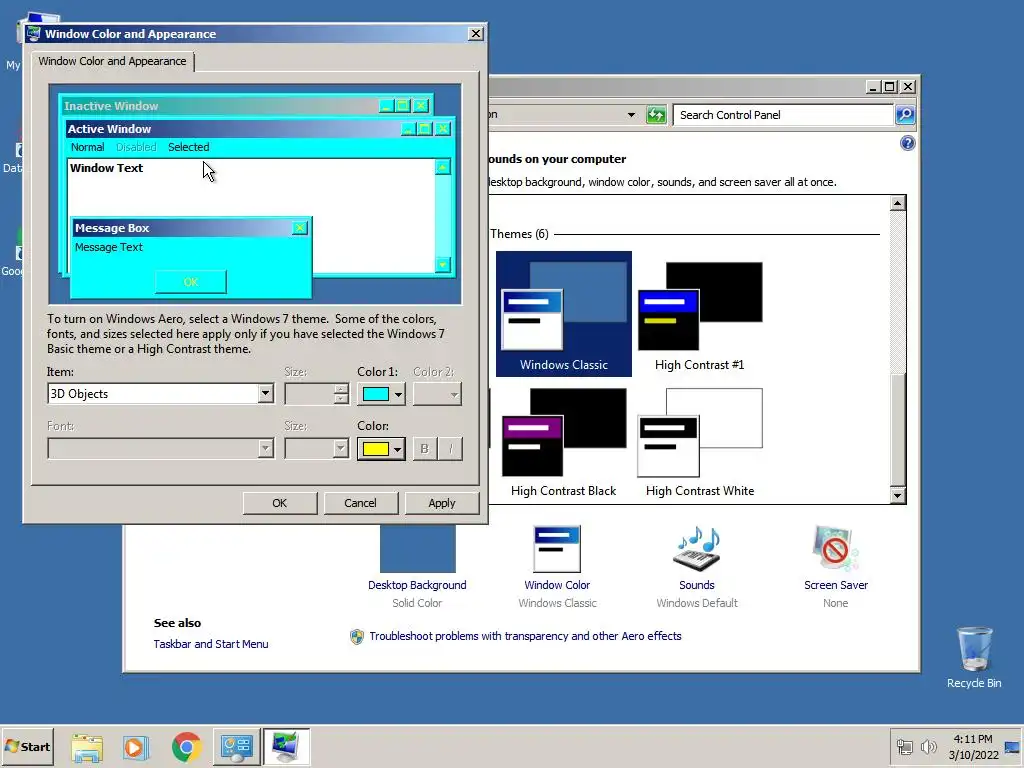Open the Start menu

click(27, 746)
